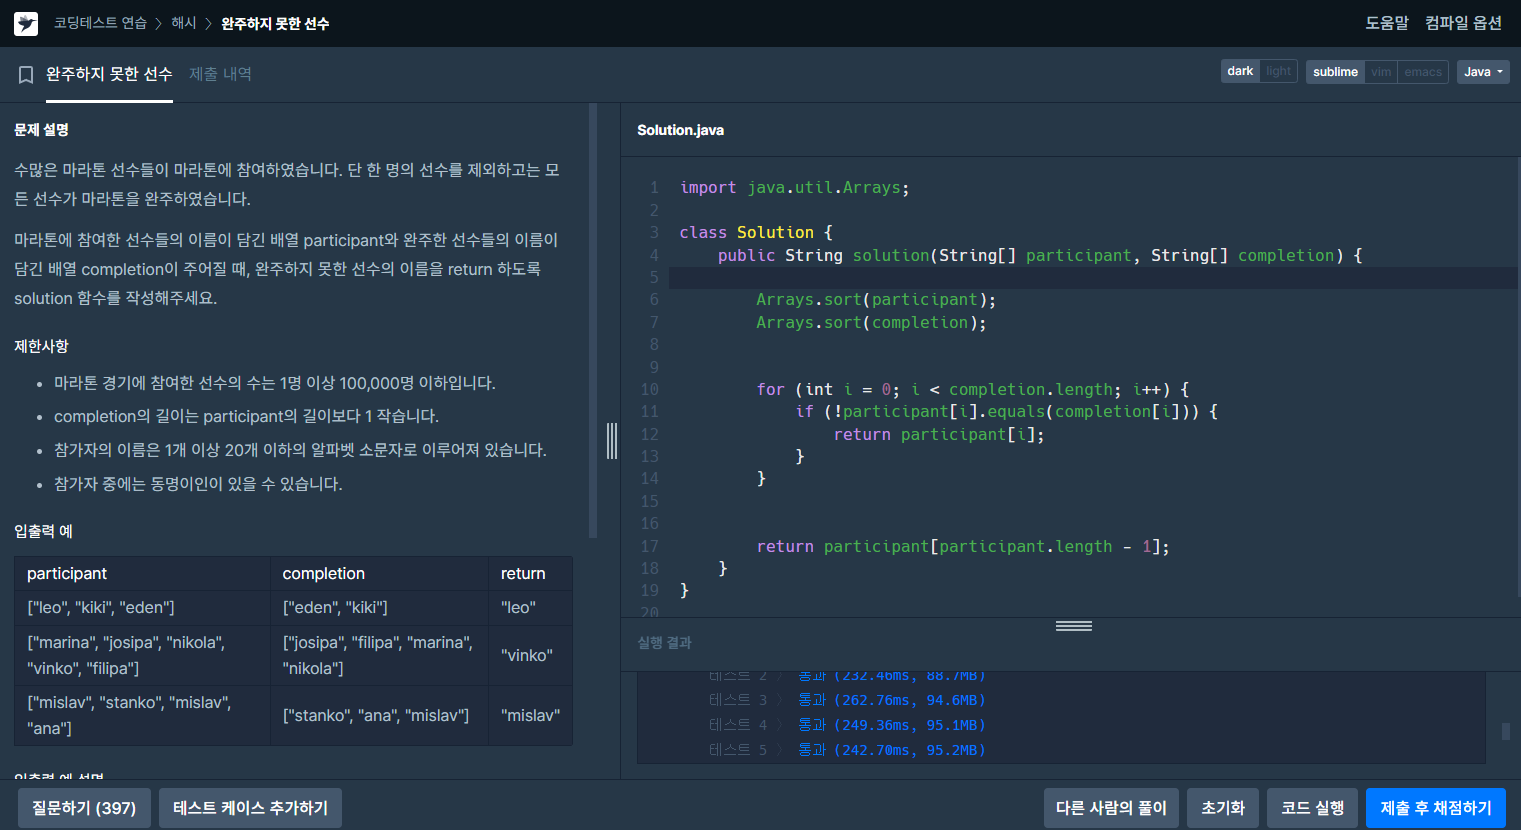Submit with 제출 후 채점하기 button

click(1436, 808)
